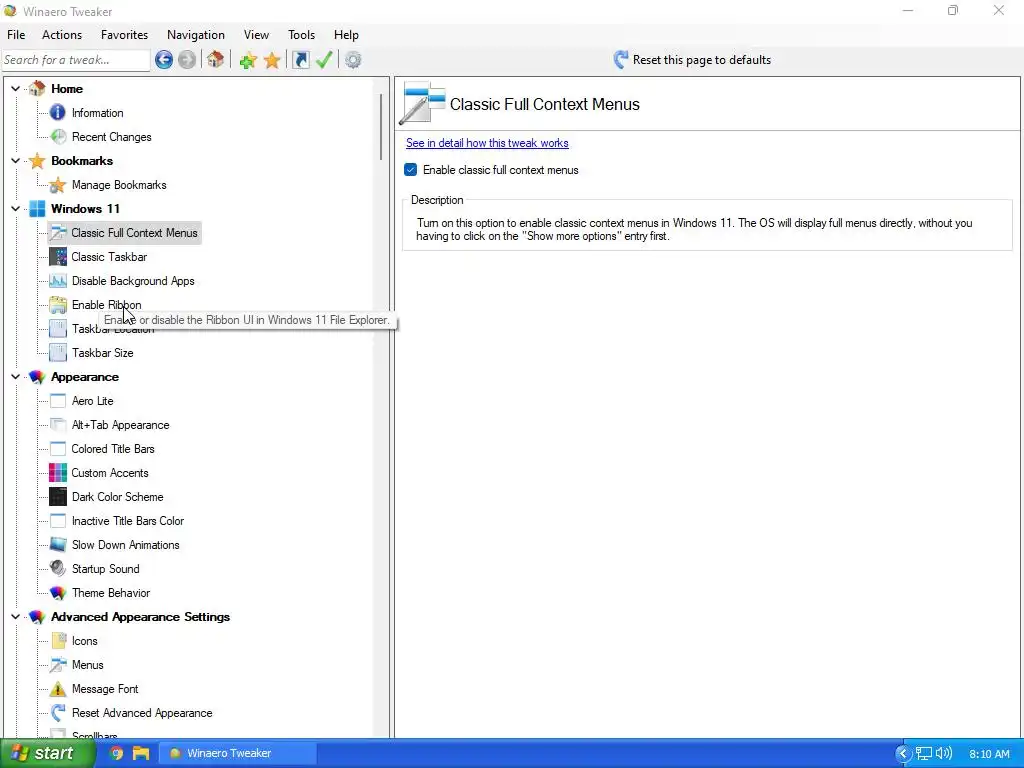Screen dimensions: 1024x768
Task: Collapse the Home tree section
Action: pyautogui.click(x=15, y=88)
